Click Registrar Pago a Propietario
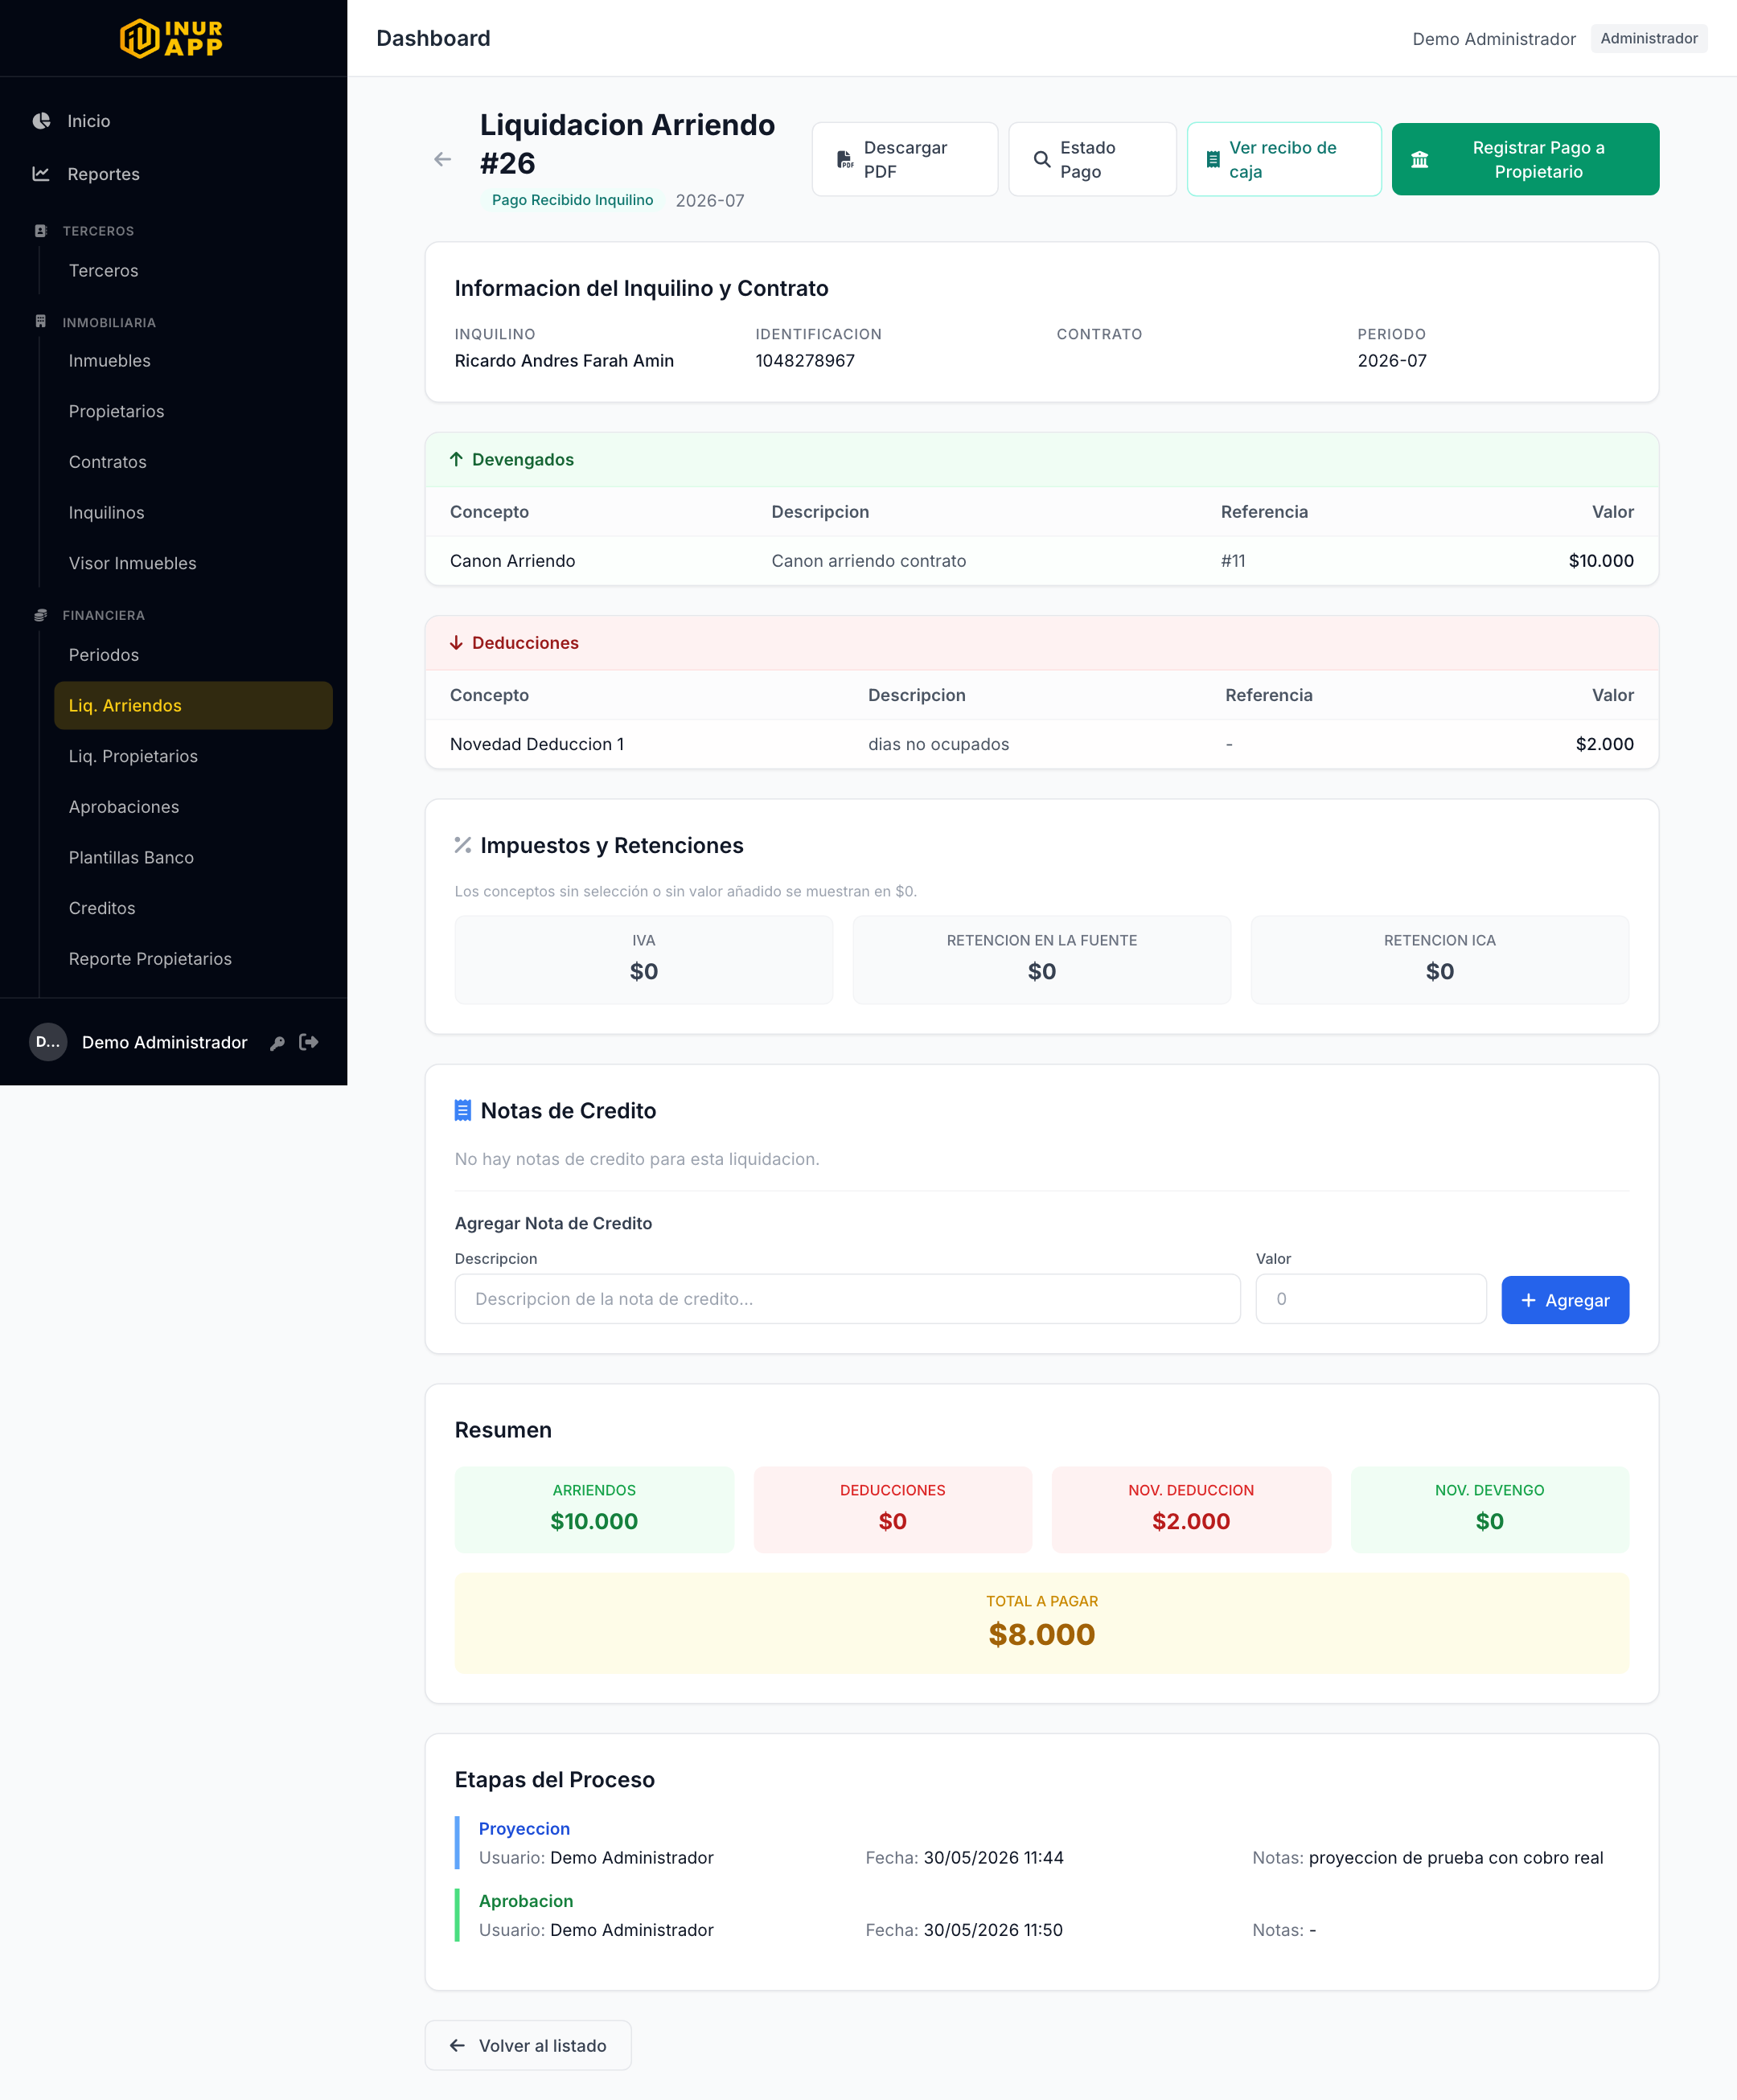 coord(1525,159)
